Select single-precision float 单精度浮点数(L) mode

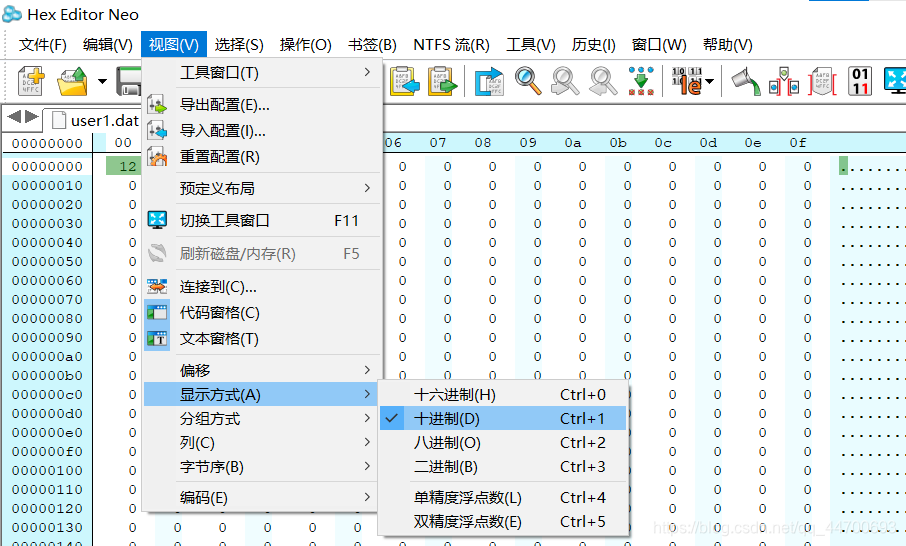click(503, 497)
